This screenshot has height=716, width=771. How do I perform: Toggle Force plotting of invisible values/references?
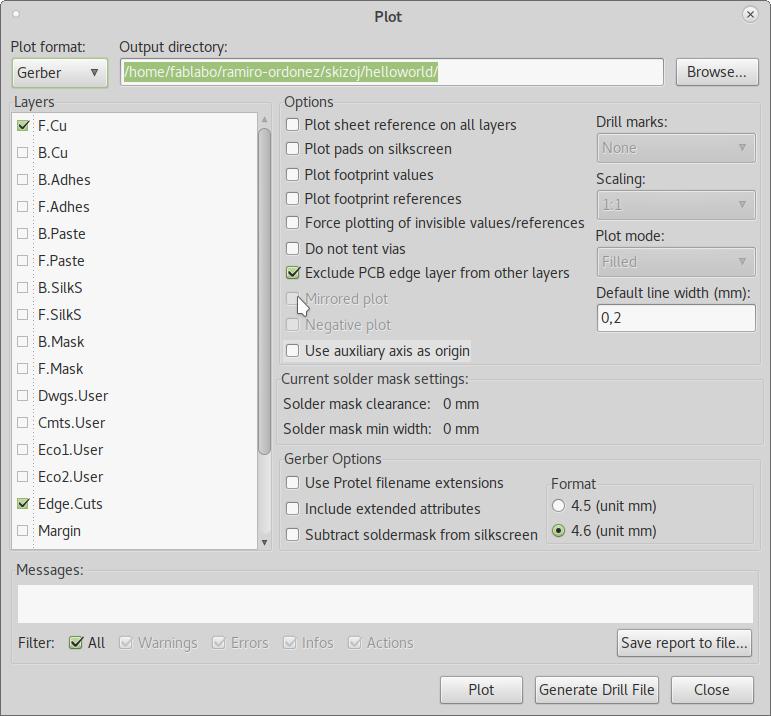point(293,222)
